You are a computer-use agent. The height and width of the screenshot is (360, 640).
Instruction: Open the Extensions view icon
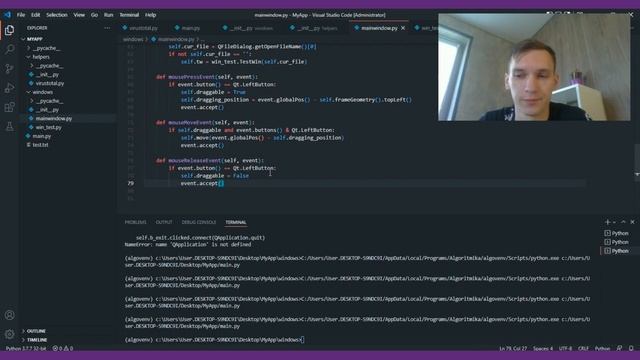click(x=9, y=107)
